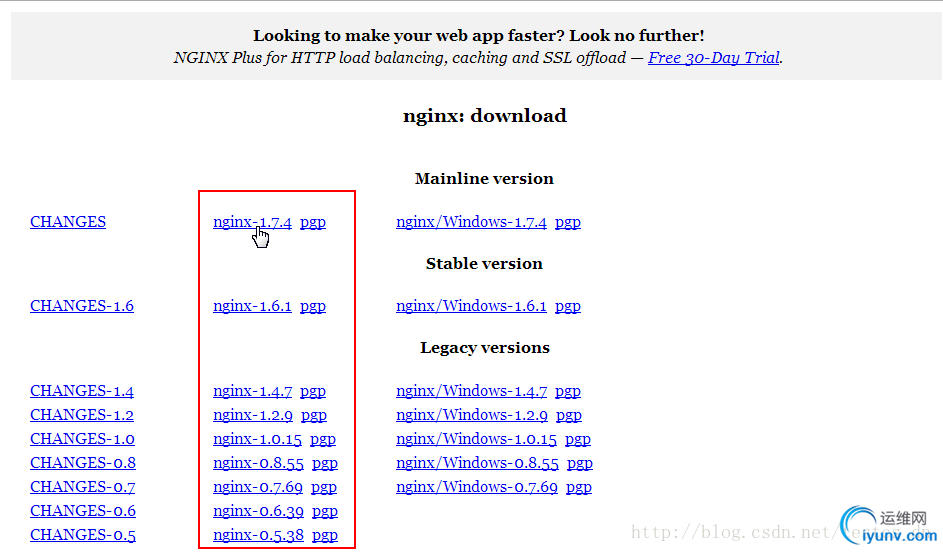Click the 'Stable version' heading
Screen dimensions: 943x552
click(484, 263)
